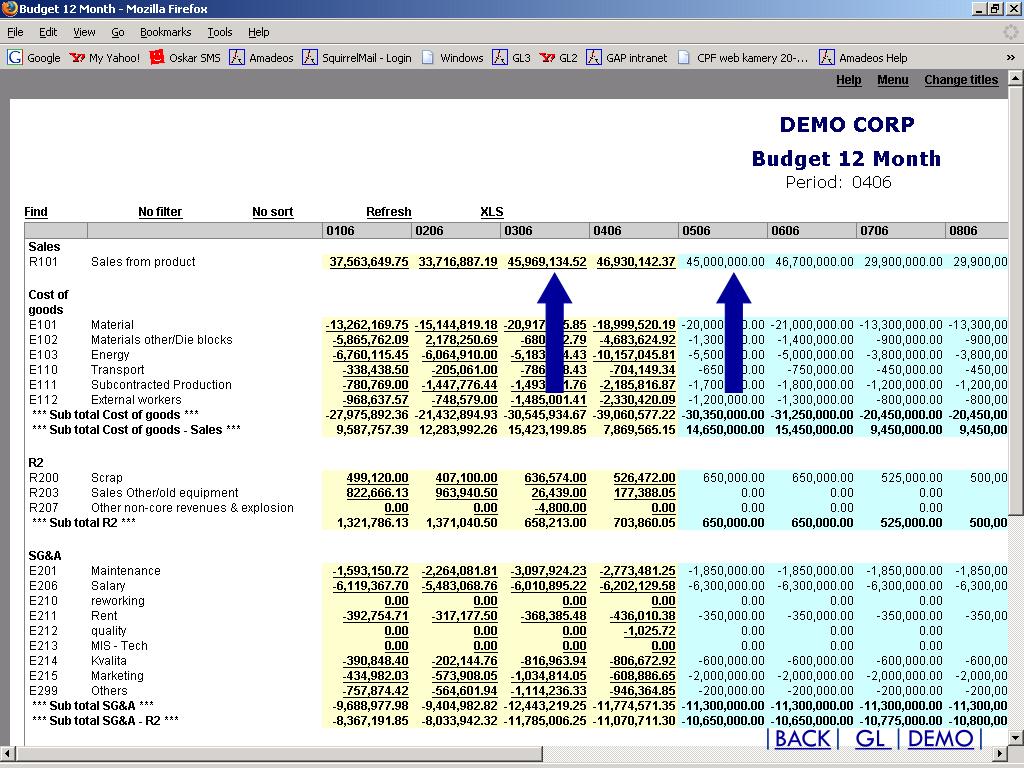Open the Help menu in menu bar
1024x768 pixels.
pyautogui.click(x=258, y=32)
